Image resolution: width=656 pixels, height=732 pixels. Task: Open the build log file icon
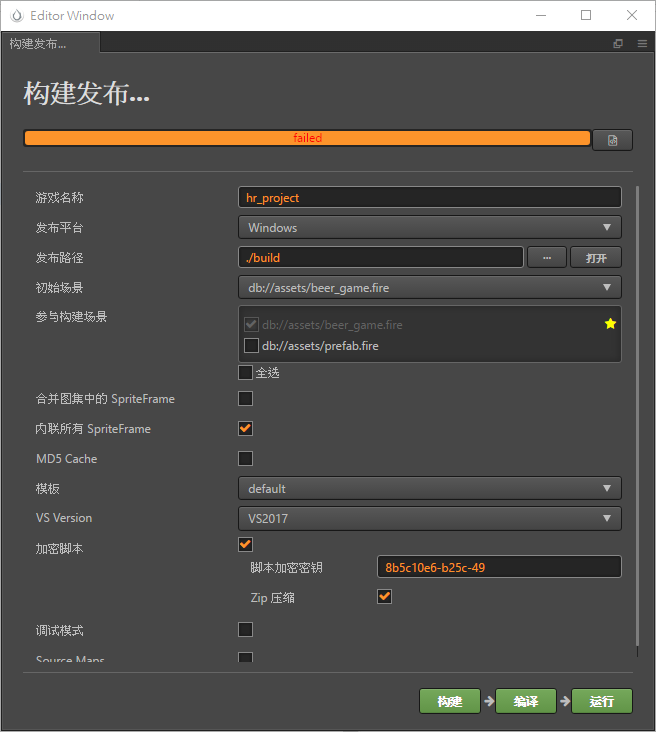pyautogui.click(x=612, y=140)
